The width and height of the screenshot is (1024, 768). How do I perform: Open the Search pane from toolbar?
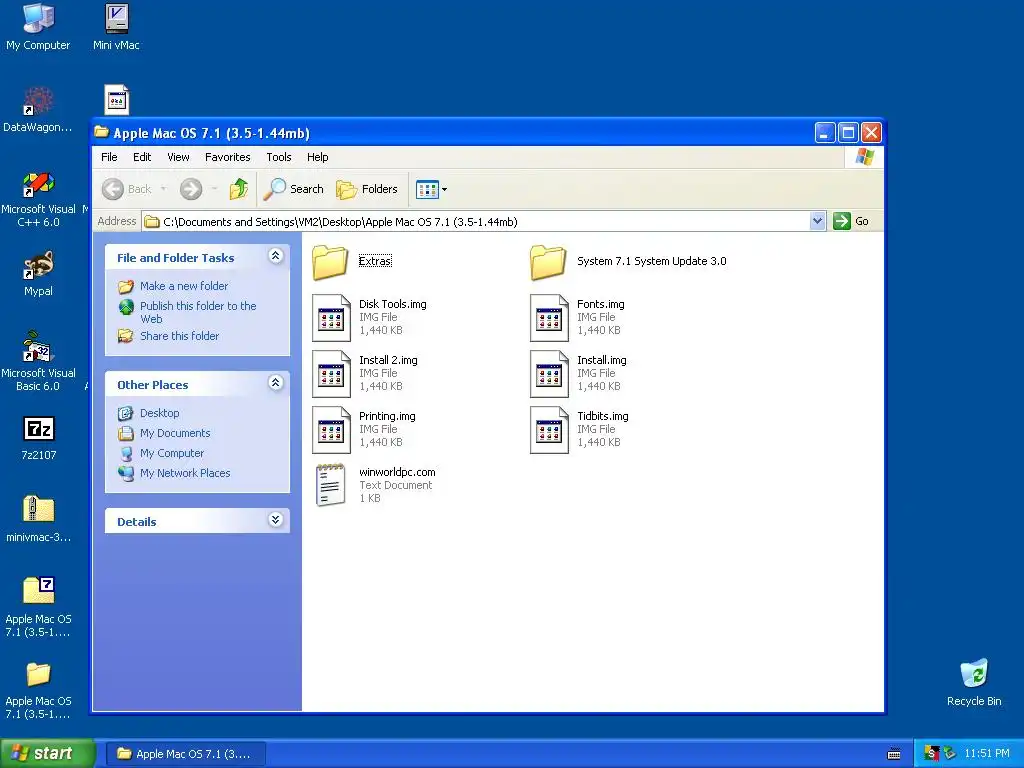pos(293,189)
